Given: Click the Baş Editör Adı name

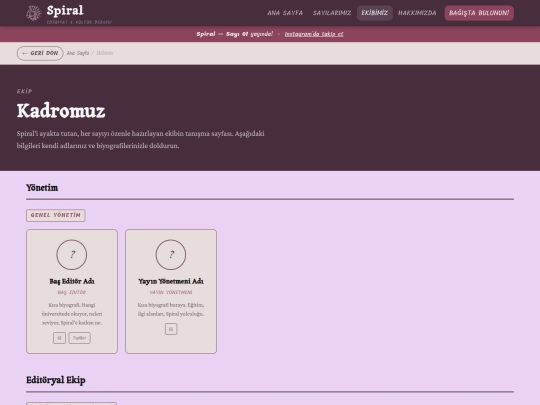Looking at the screenshot, I should [x=72, y=281].
